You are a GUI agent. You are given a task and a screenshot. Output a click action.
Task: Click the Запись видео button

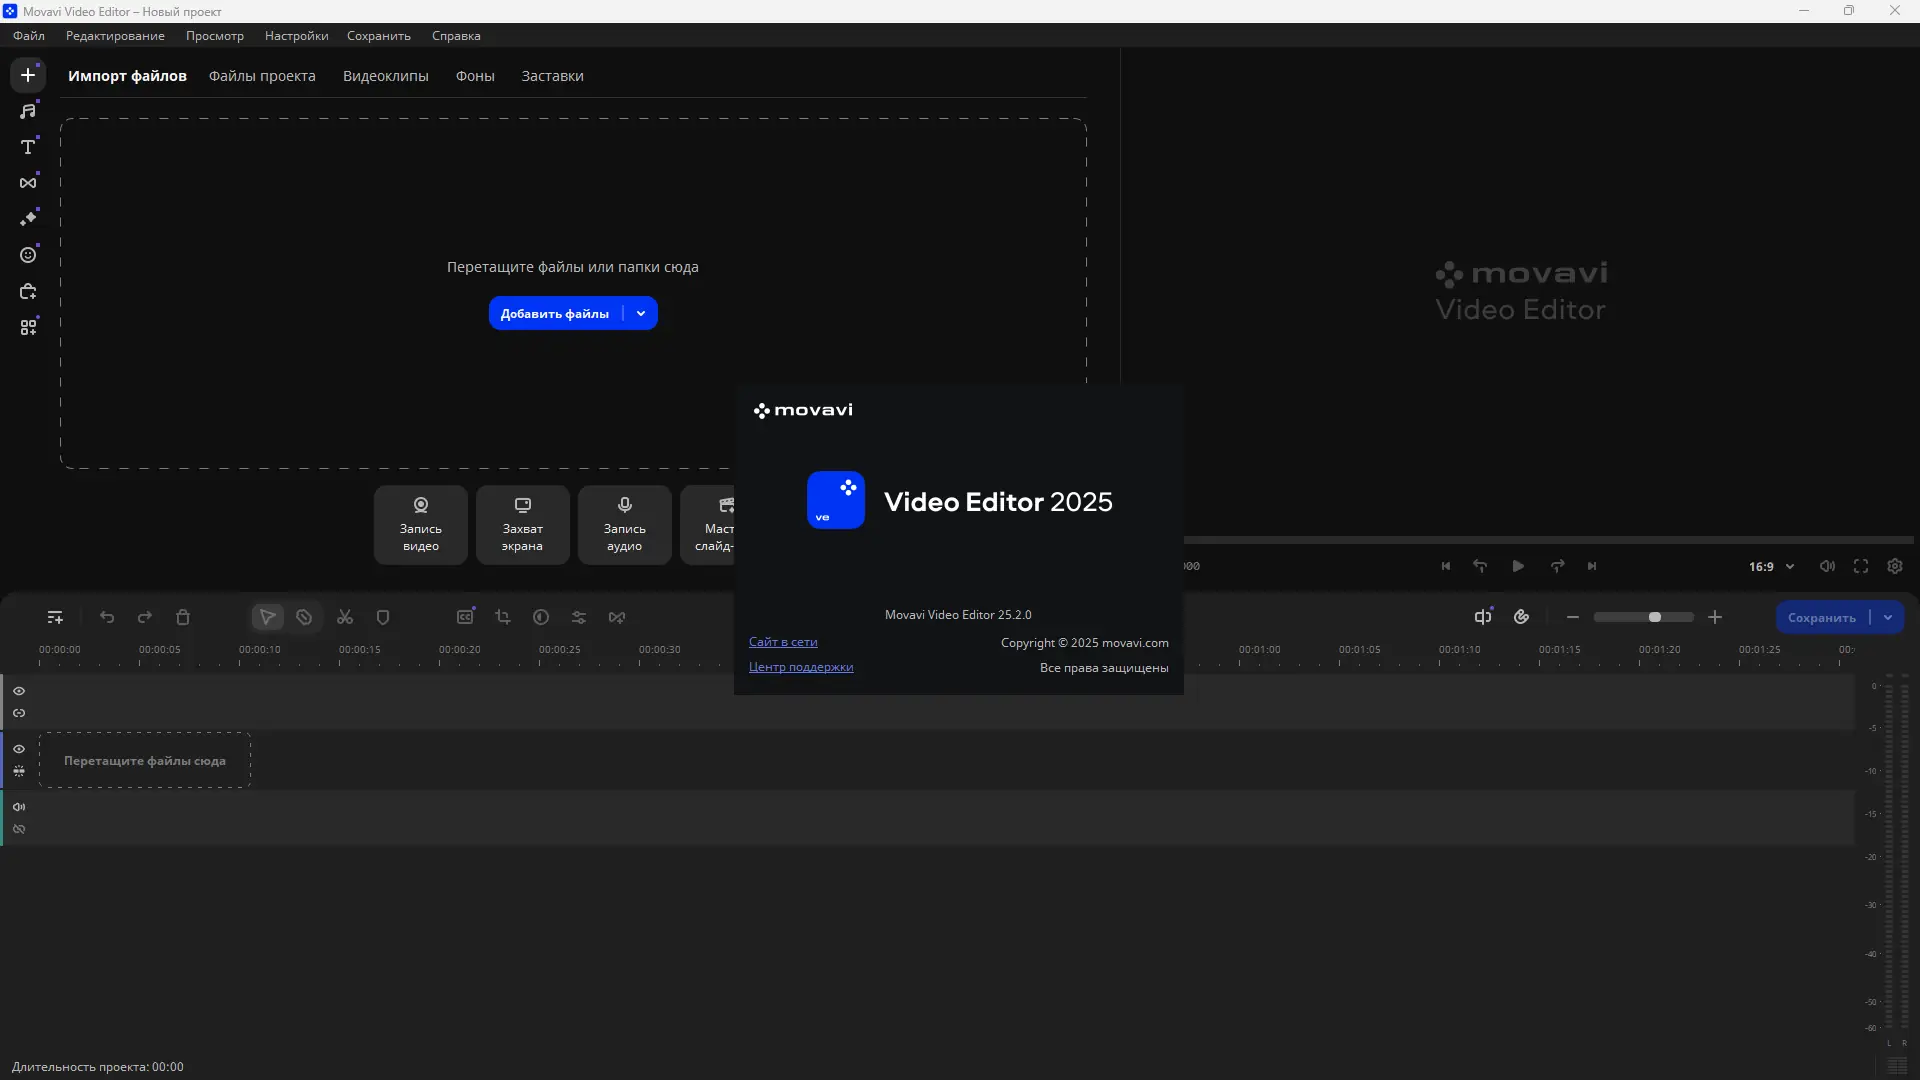[421, 525]
